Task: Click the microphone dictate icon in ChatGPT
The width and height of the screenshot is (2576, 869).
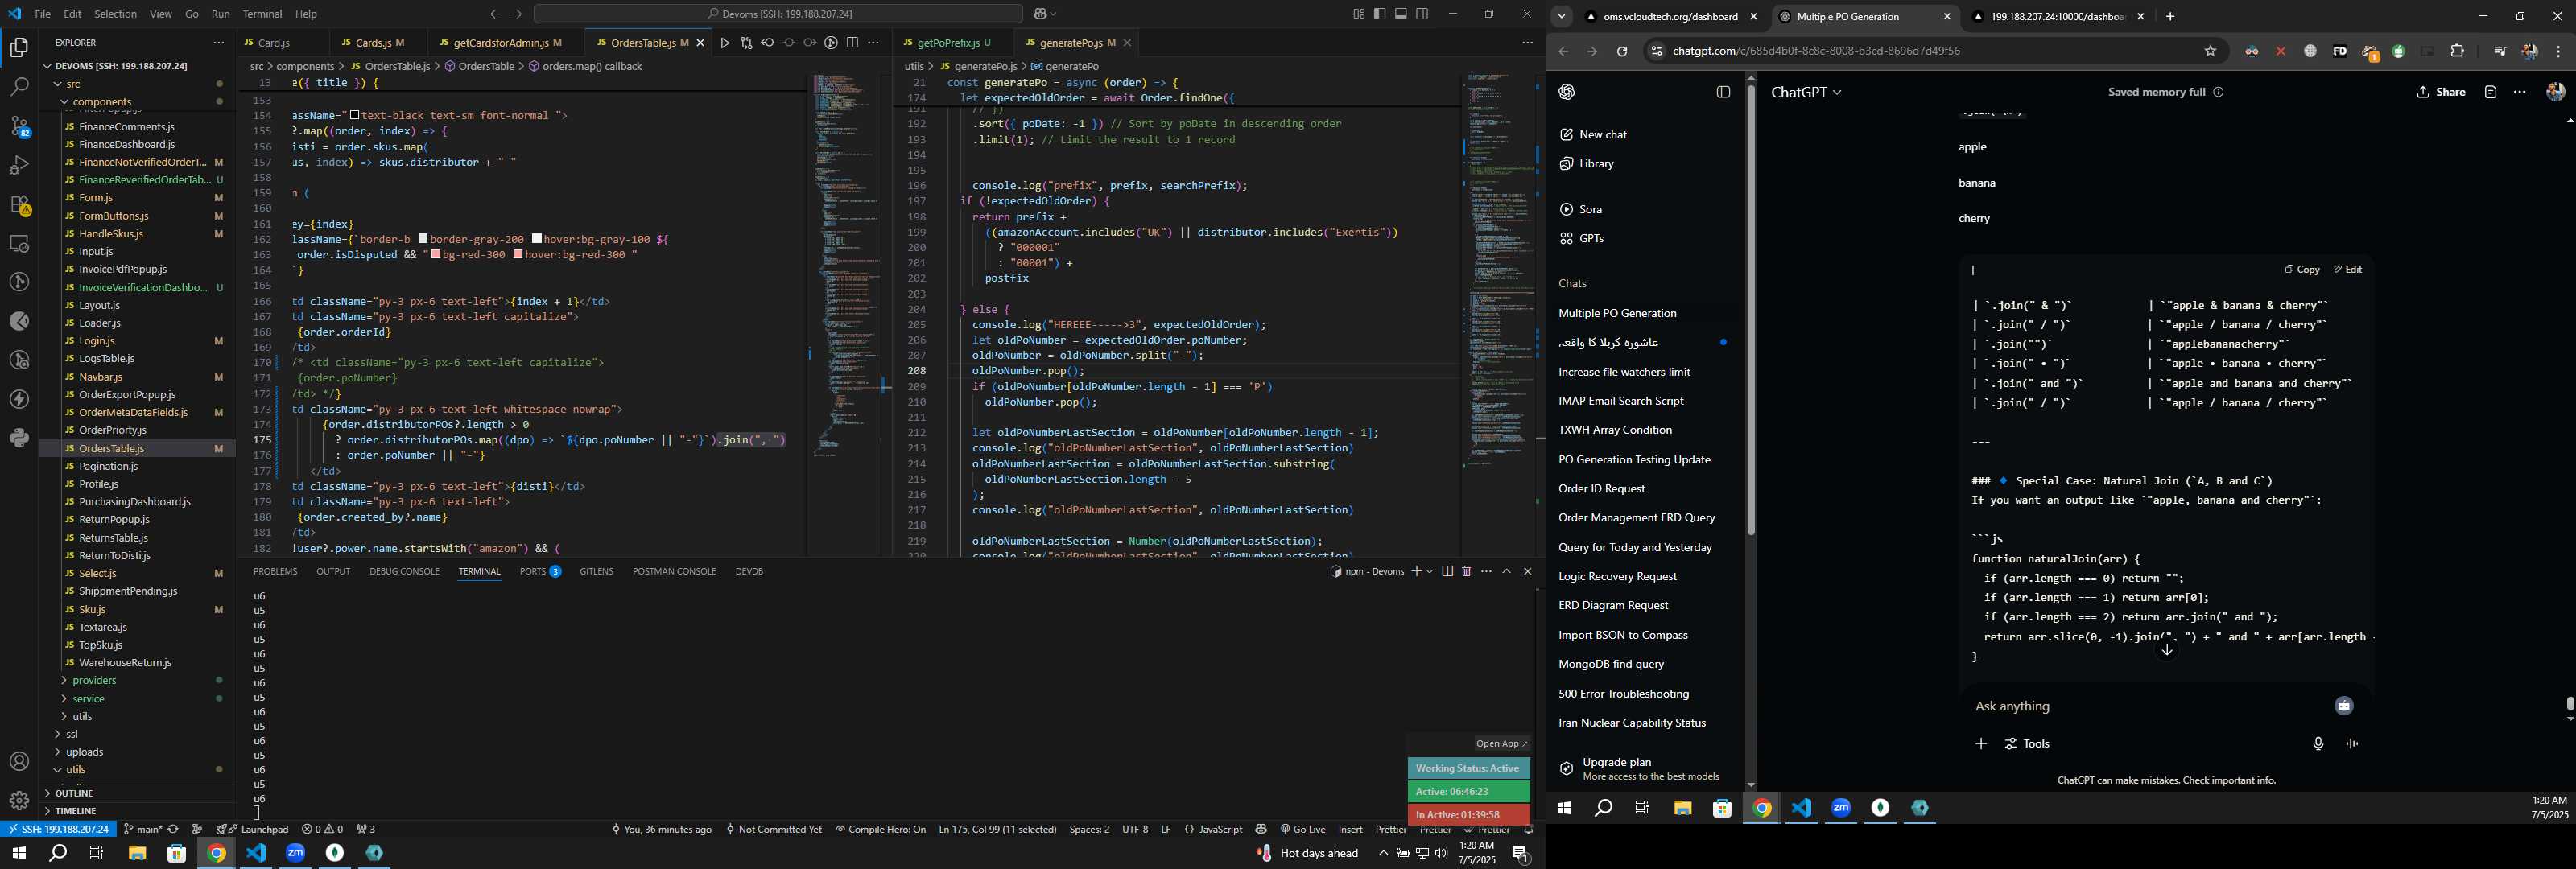Action: (2318, 744)
